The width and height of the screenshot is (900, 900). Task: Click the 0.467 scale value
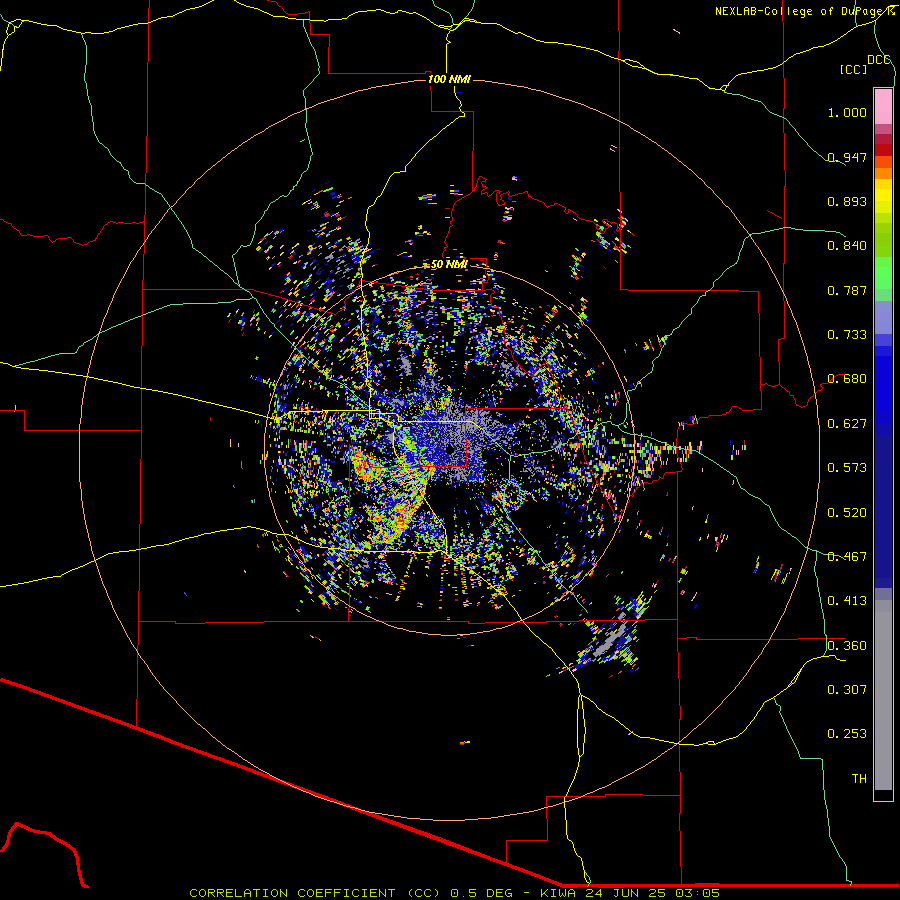coord(847,557)
